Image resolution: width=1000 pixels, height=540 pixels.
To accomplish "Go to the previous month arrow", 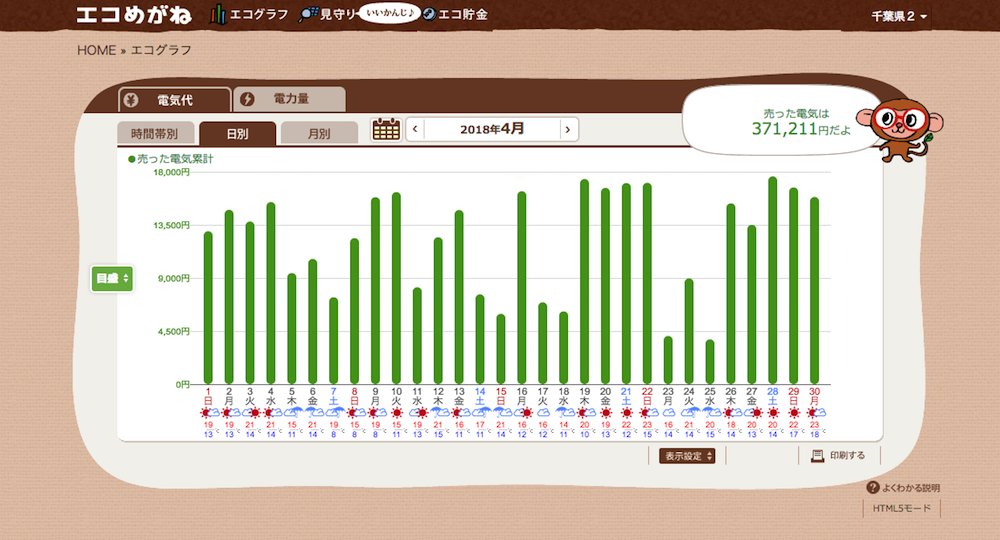I will pyautogui.click(x=415, y=129).
